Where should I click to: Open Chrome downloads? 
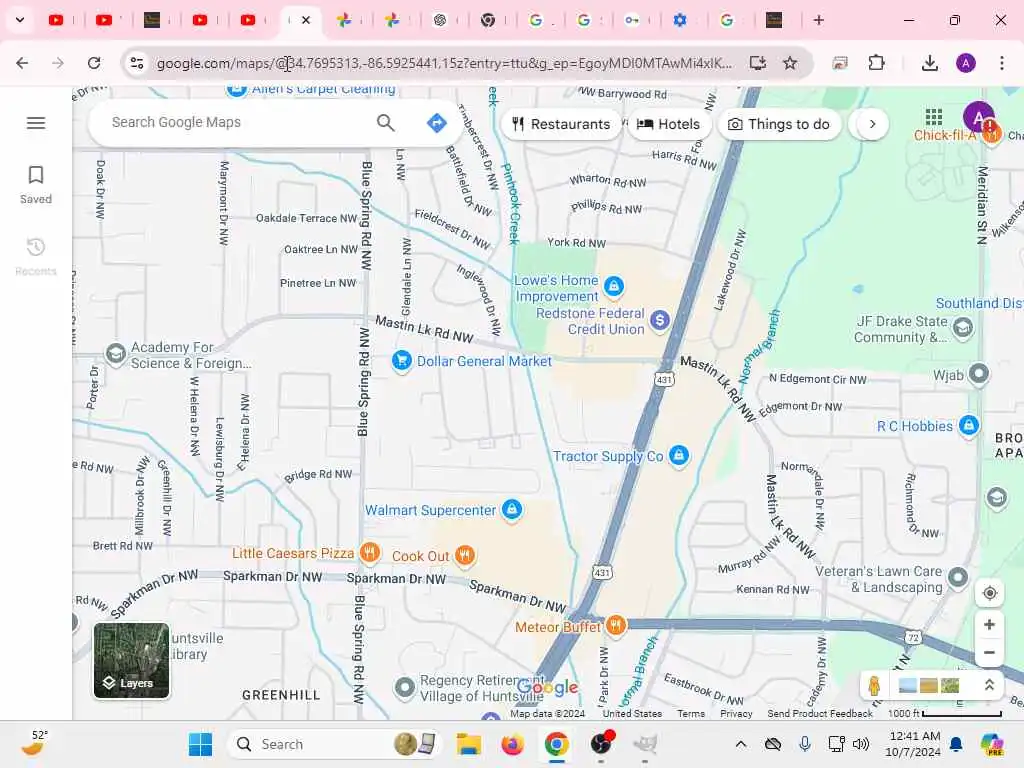930,63
